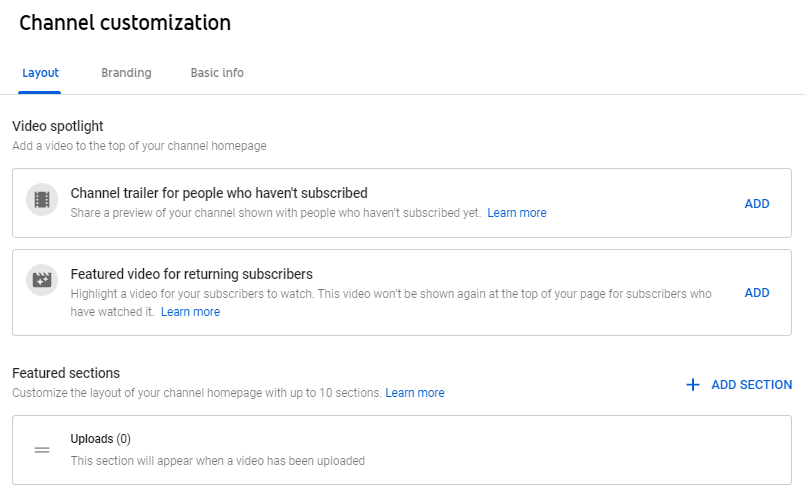Click the featured video clapperboard icon
Viewport: 805px width, 488px height.
coord(42,280)
